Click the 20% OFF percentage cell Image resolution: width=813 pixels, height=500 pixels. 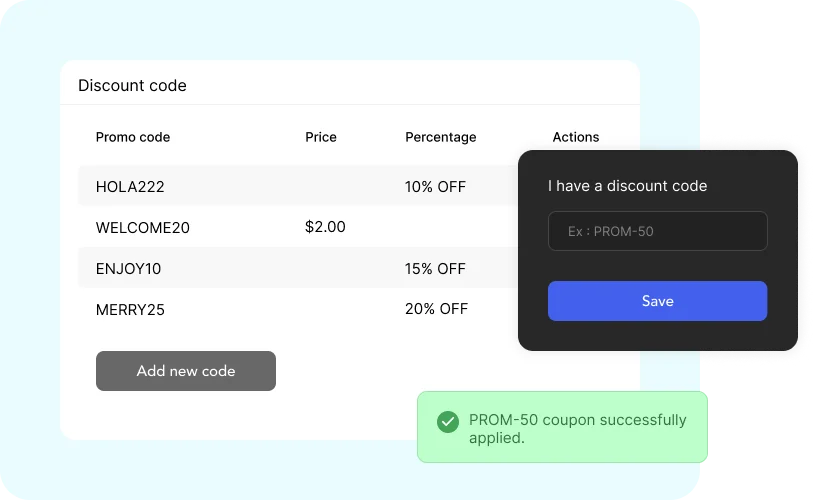[x=437, y=309]
